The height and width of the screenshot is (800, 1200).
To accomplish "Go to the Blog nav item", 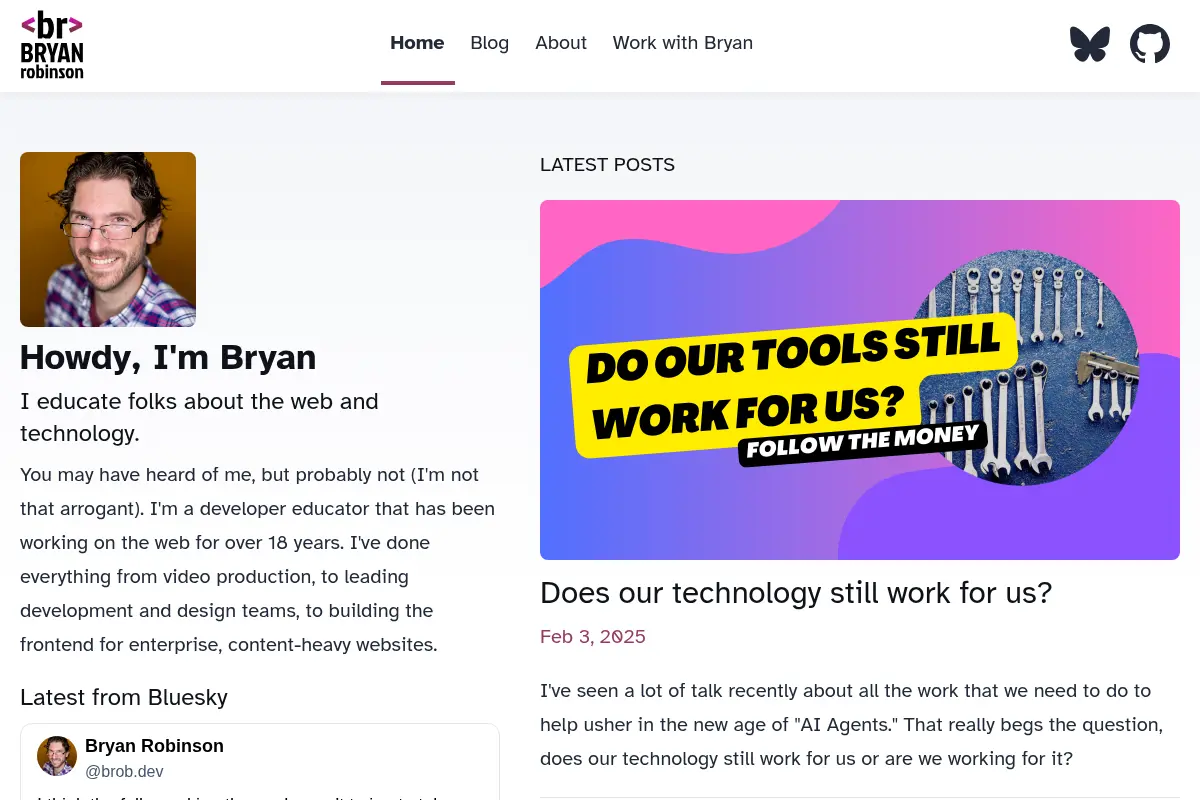I will 490,43.
